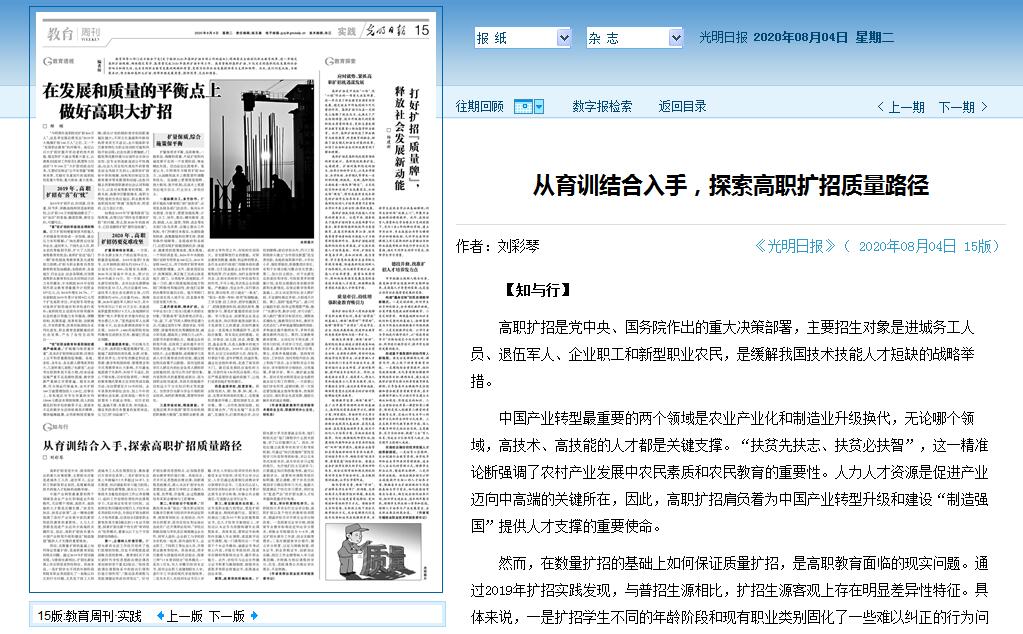Open the 杂志 magazine dropdown

pos(633,38)
